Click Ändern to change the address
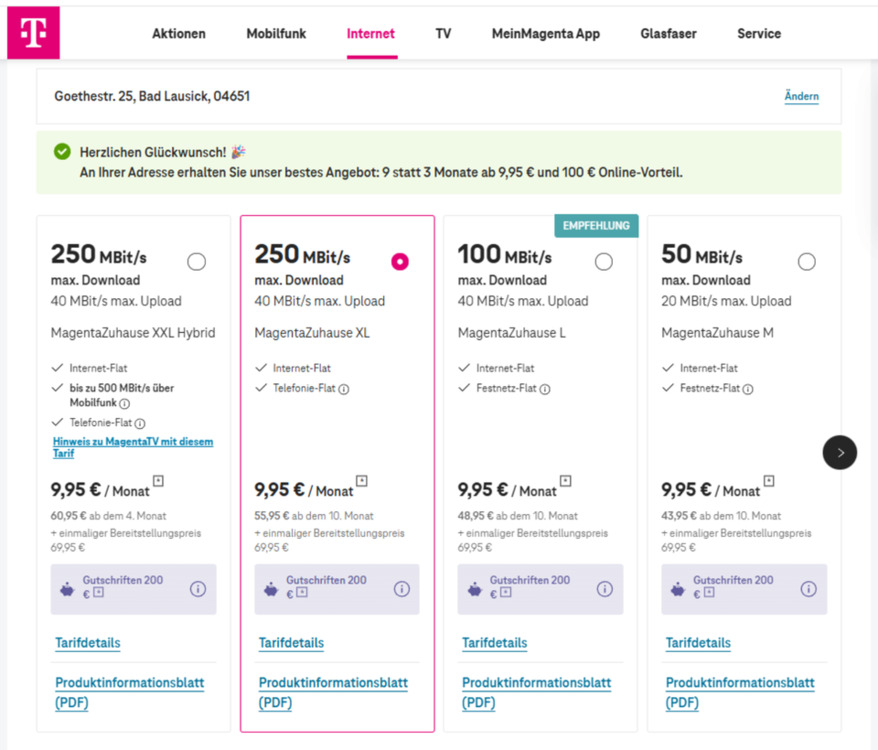This screenshot has width=878, height=750. click(x=801, y=97)
